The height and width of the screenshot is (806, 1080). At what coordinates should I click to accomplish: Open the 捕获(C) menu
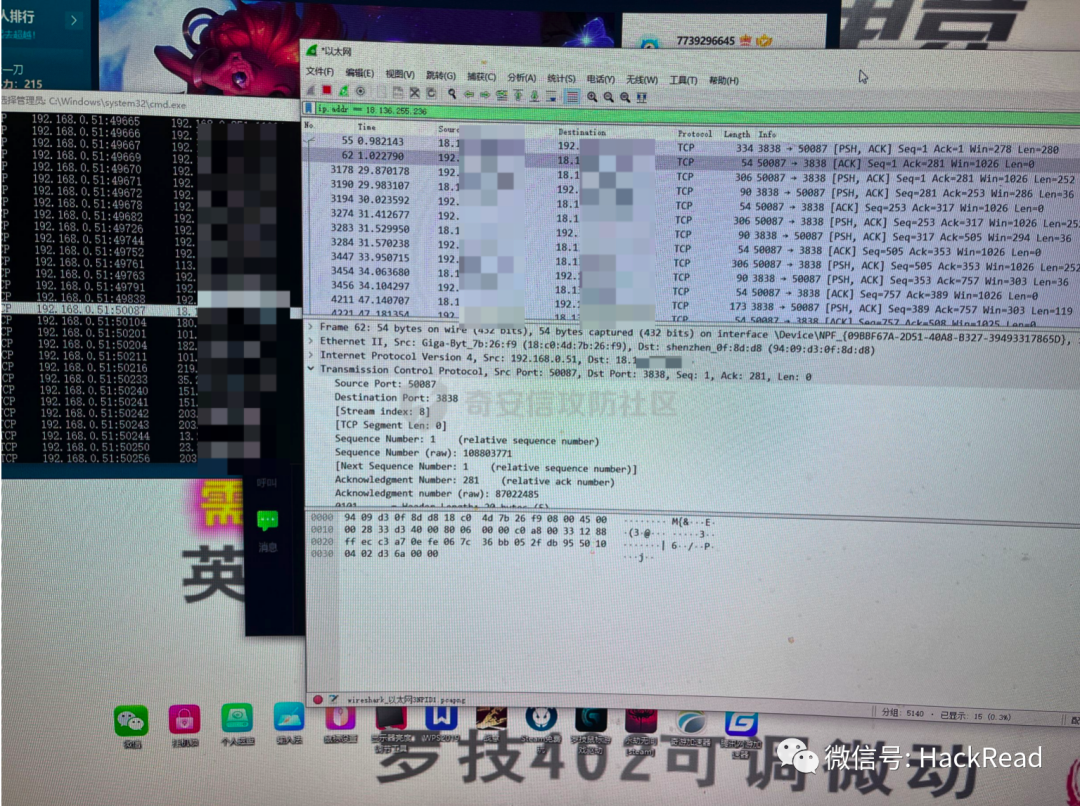[x=481, y=76]
